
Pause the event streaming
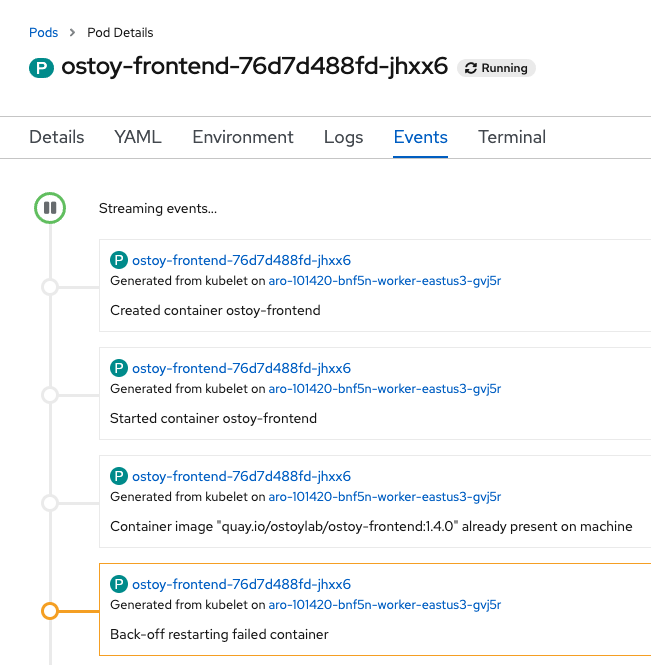tap(49, 208)
